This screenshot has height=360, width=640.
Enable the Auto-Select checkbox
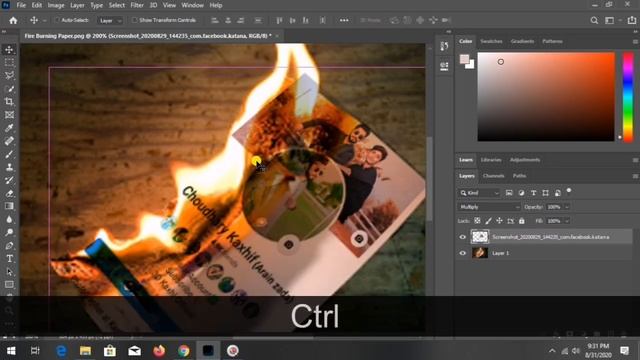pyautogui.click(x=58, y=20)
